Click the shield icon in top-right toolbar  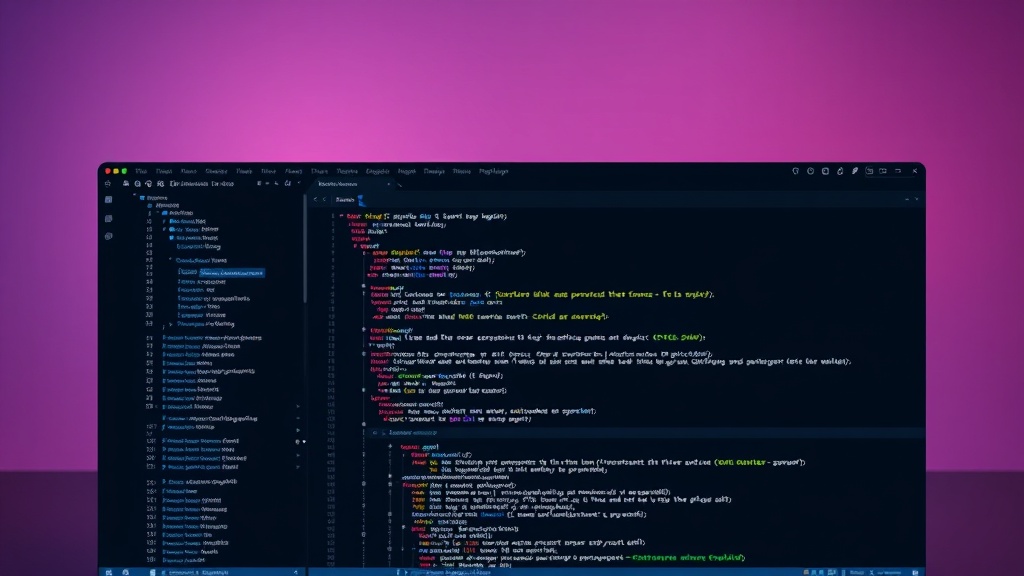[x=795, y=171]
